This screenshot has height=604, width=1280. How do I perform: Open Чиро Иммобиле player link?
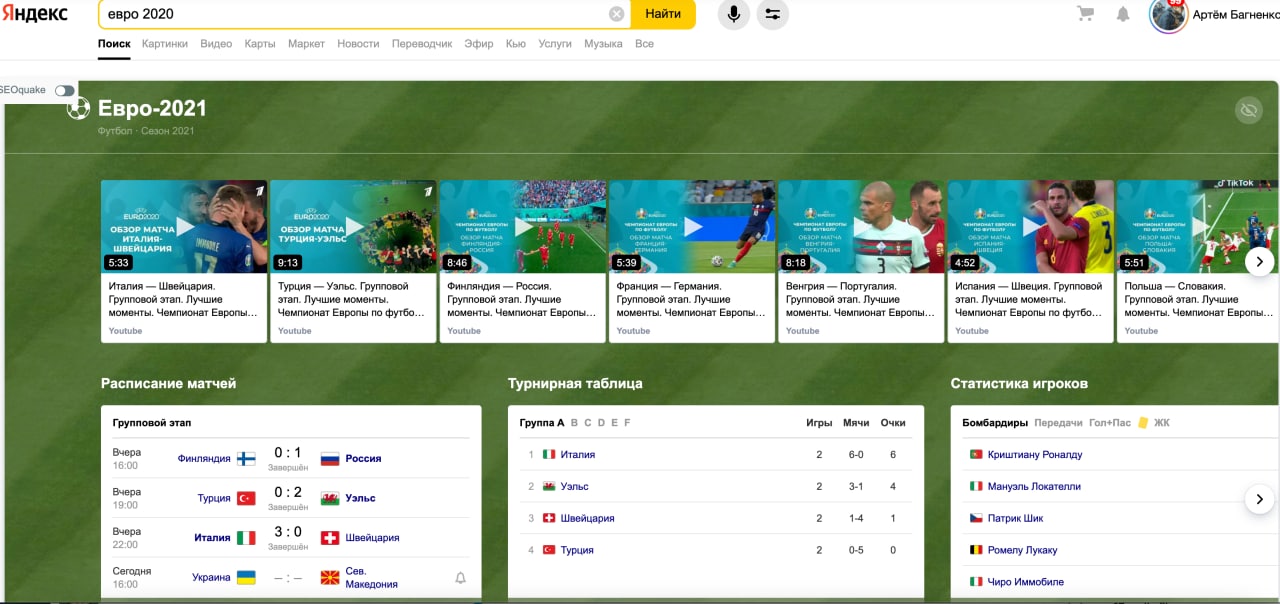pos(1026,582)
